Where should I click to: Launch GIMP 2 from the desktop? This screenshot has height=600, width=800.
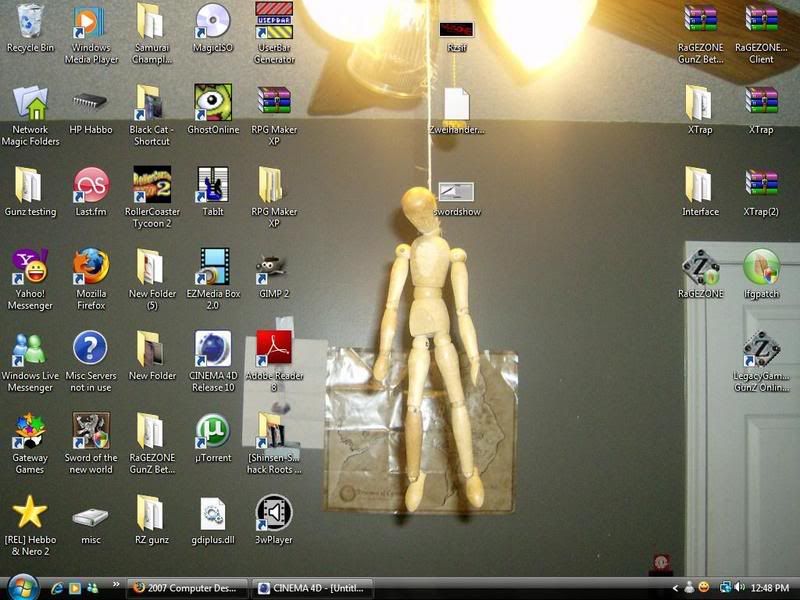[x=273, y=268]
